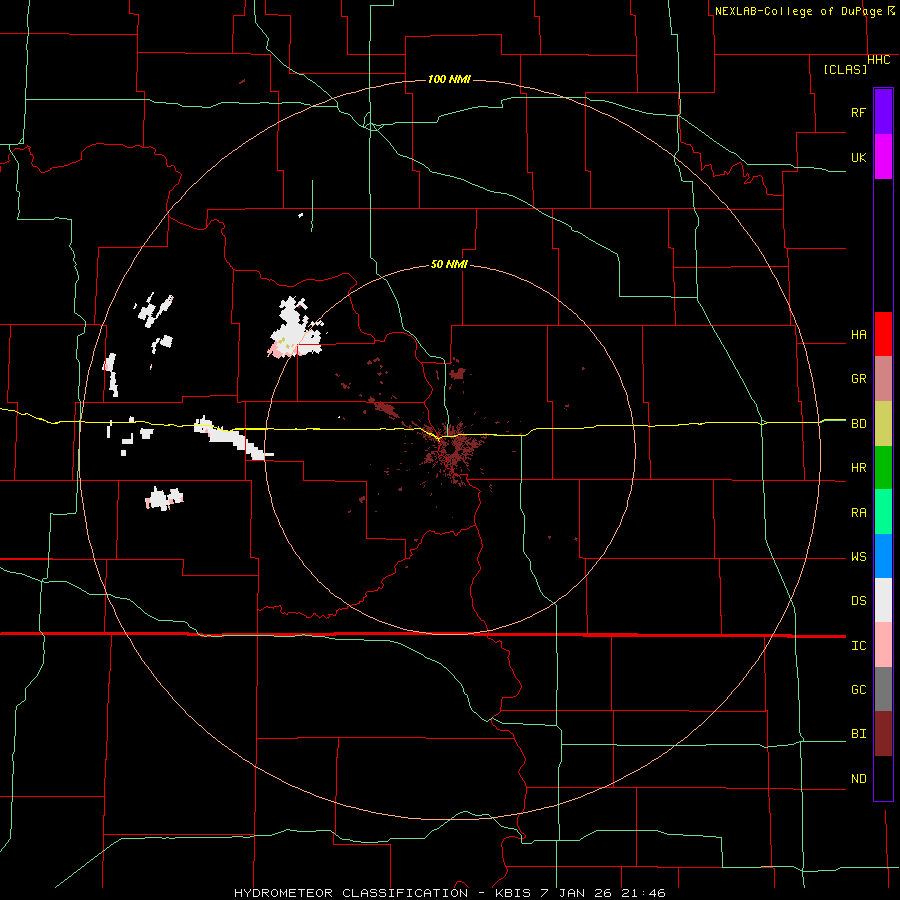Click the red HA legend swatch
The height and width of the screenshot is (900, 900).
coord(883,334)
